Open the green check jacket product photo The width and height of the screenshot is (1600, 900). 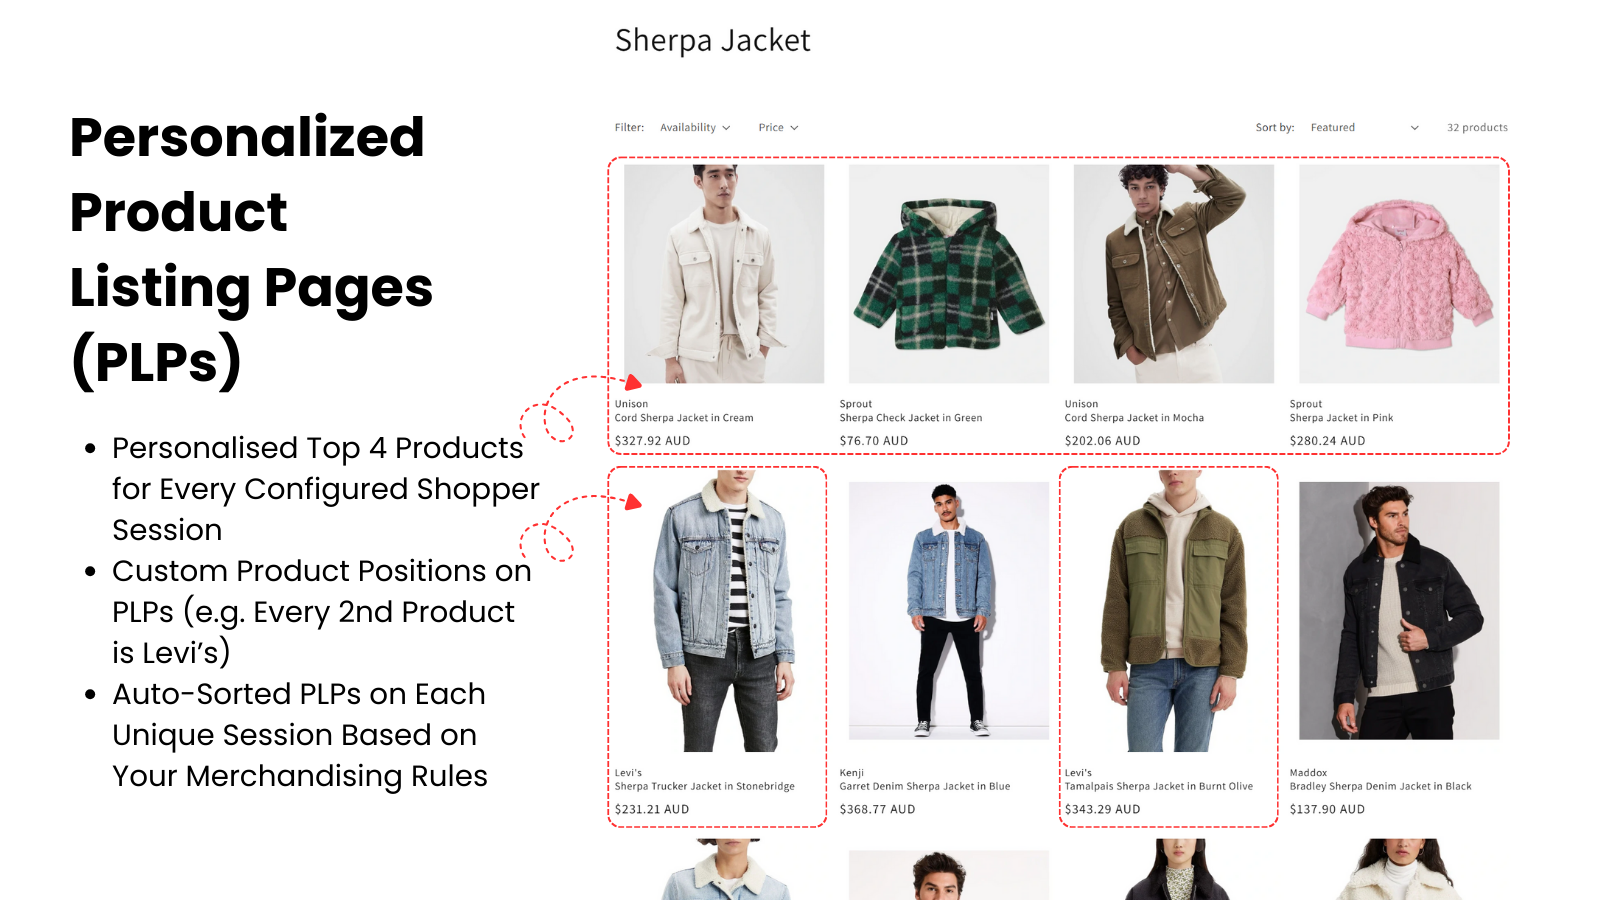(949, 274)
